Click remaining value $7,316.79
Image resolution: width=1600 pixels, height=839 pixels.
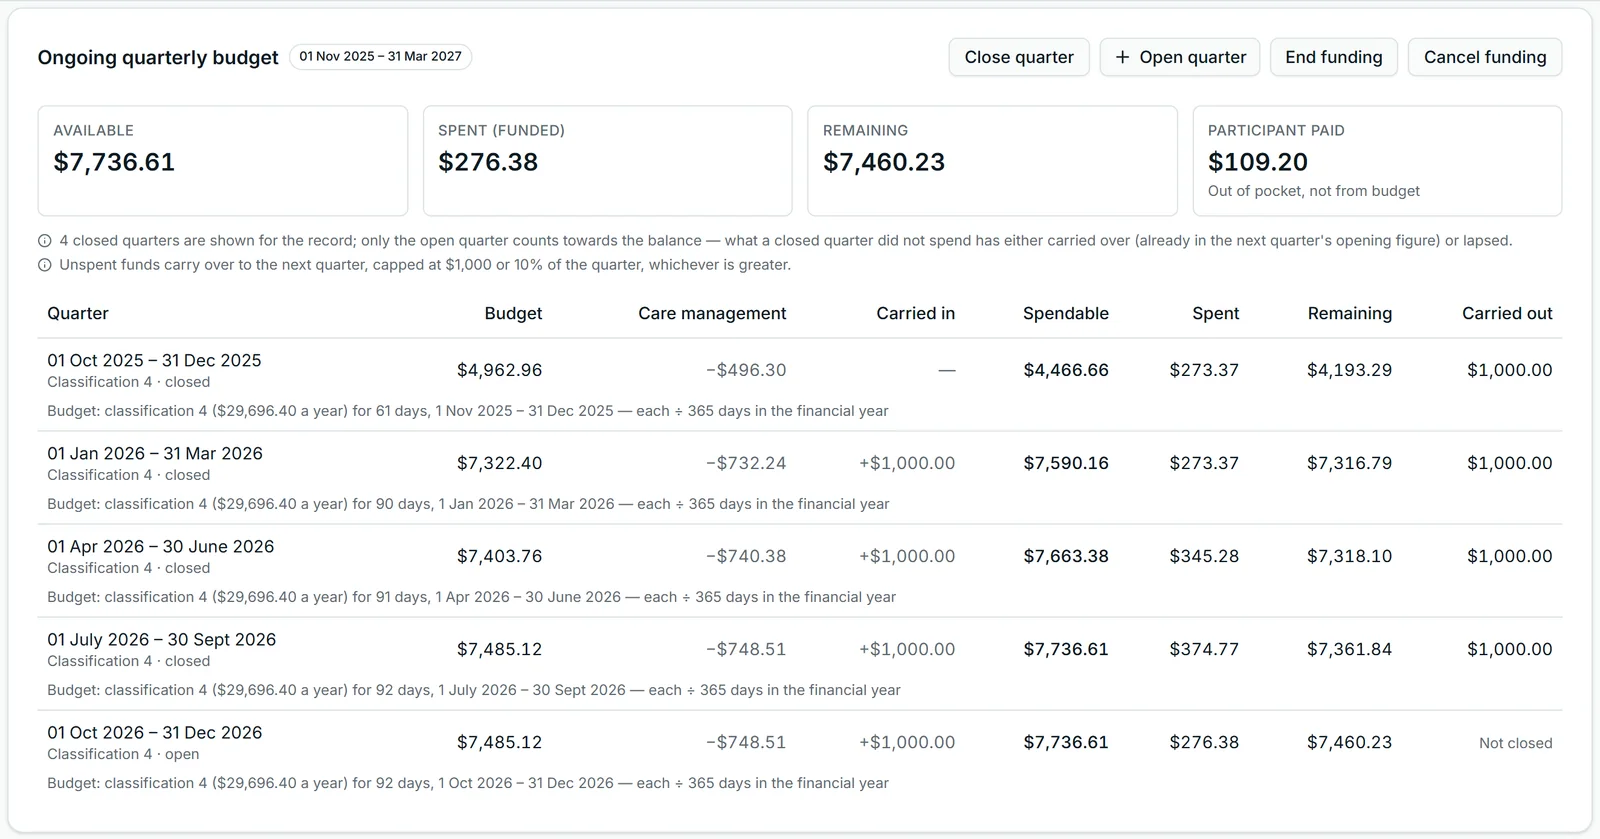click(1350, 463)
